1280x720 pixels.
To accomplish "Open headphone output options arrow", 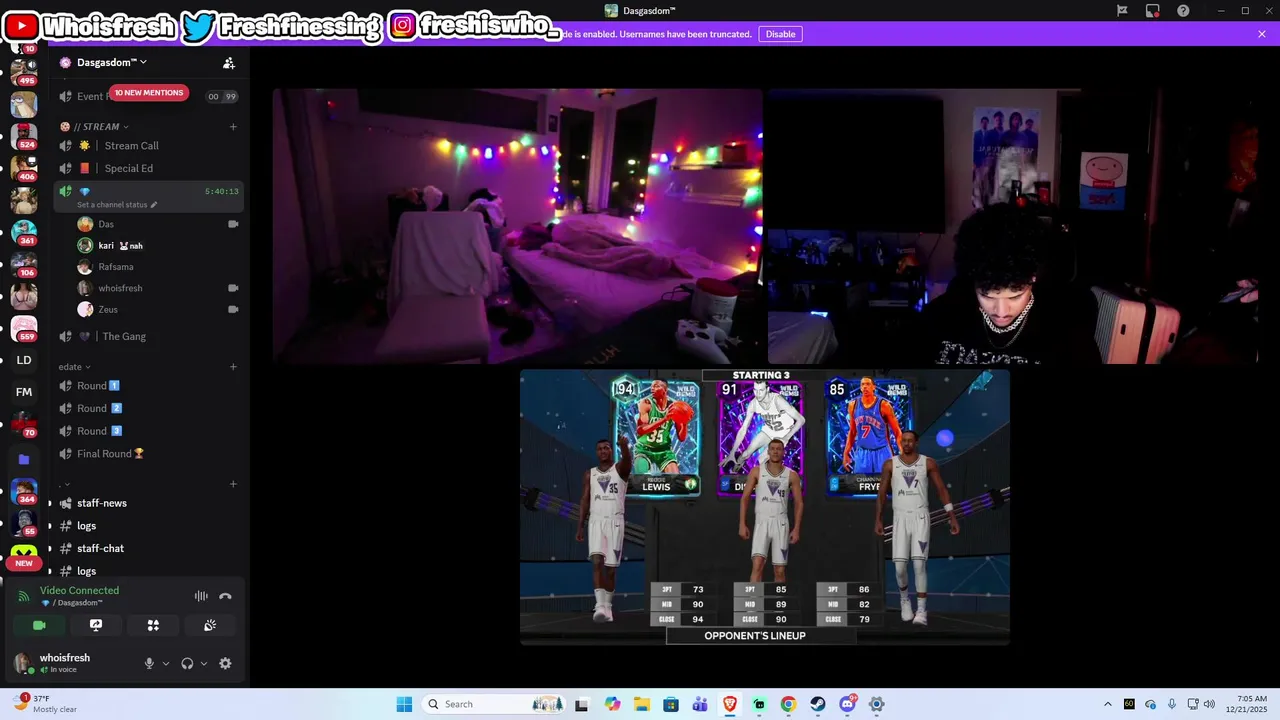I will 204,663.
